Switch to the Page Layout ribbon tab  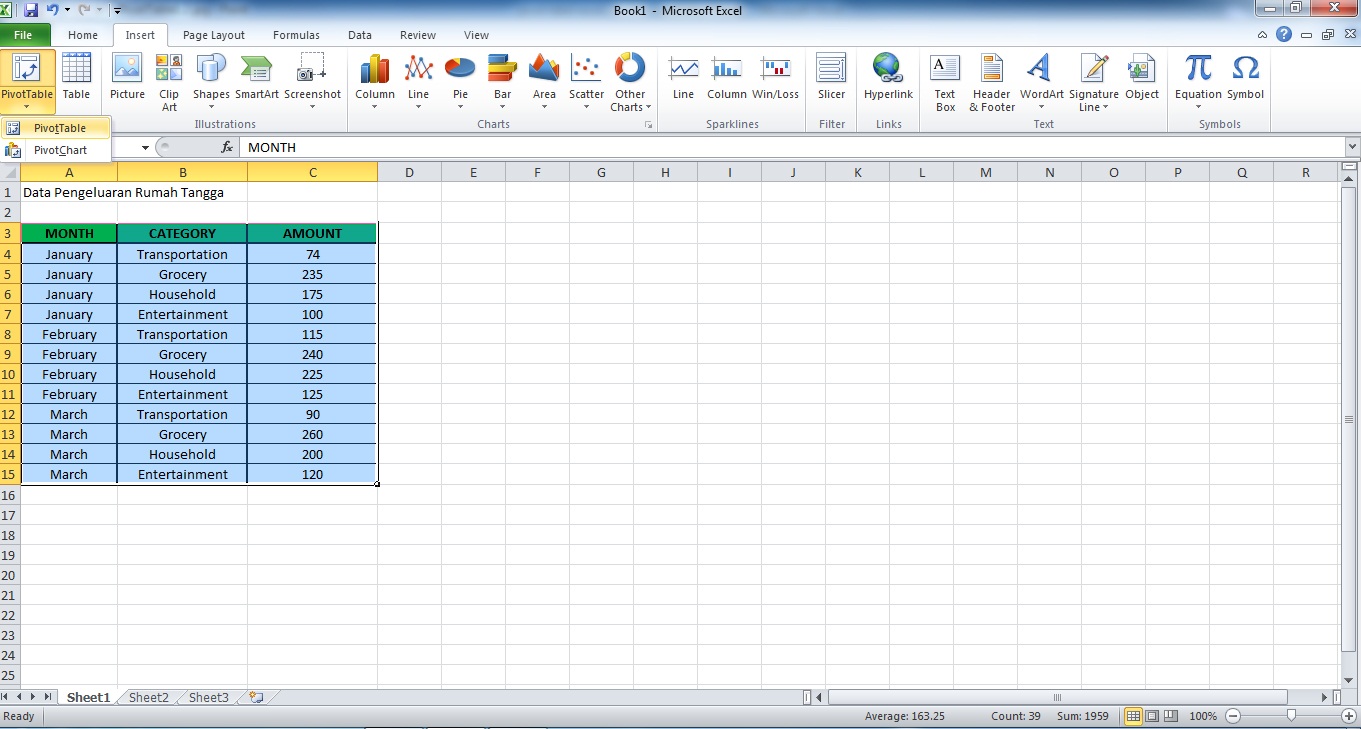point(213,34)
